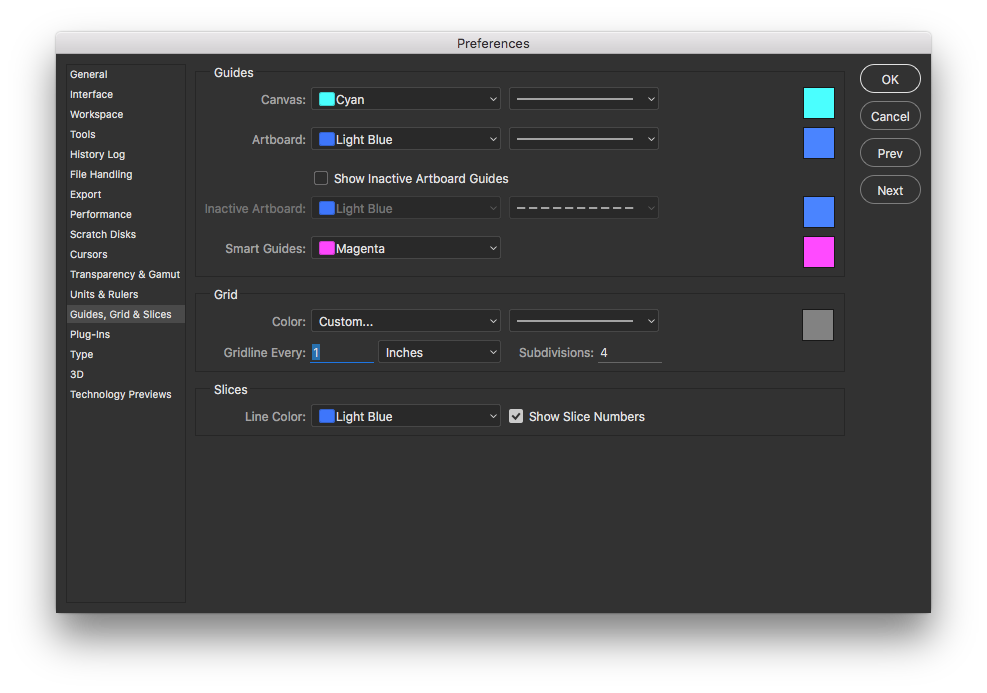Screen dimensions: 987x693
Task: Open the Artboard color dropdown
Action: [406, 139]
